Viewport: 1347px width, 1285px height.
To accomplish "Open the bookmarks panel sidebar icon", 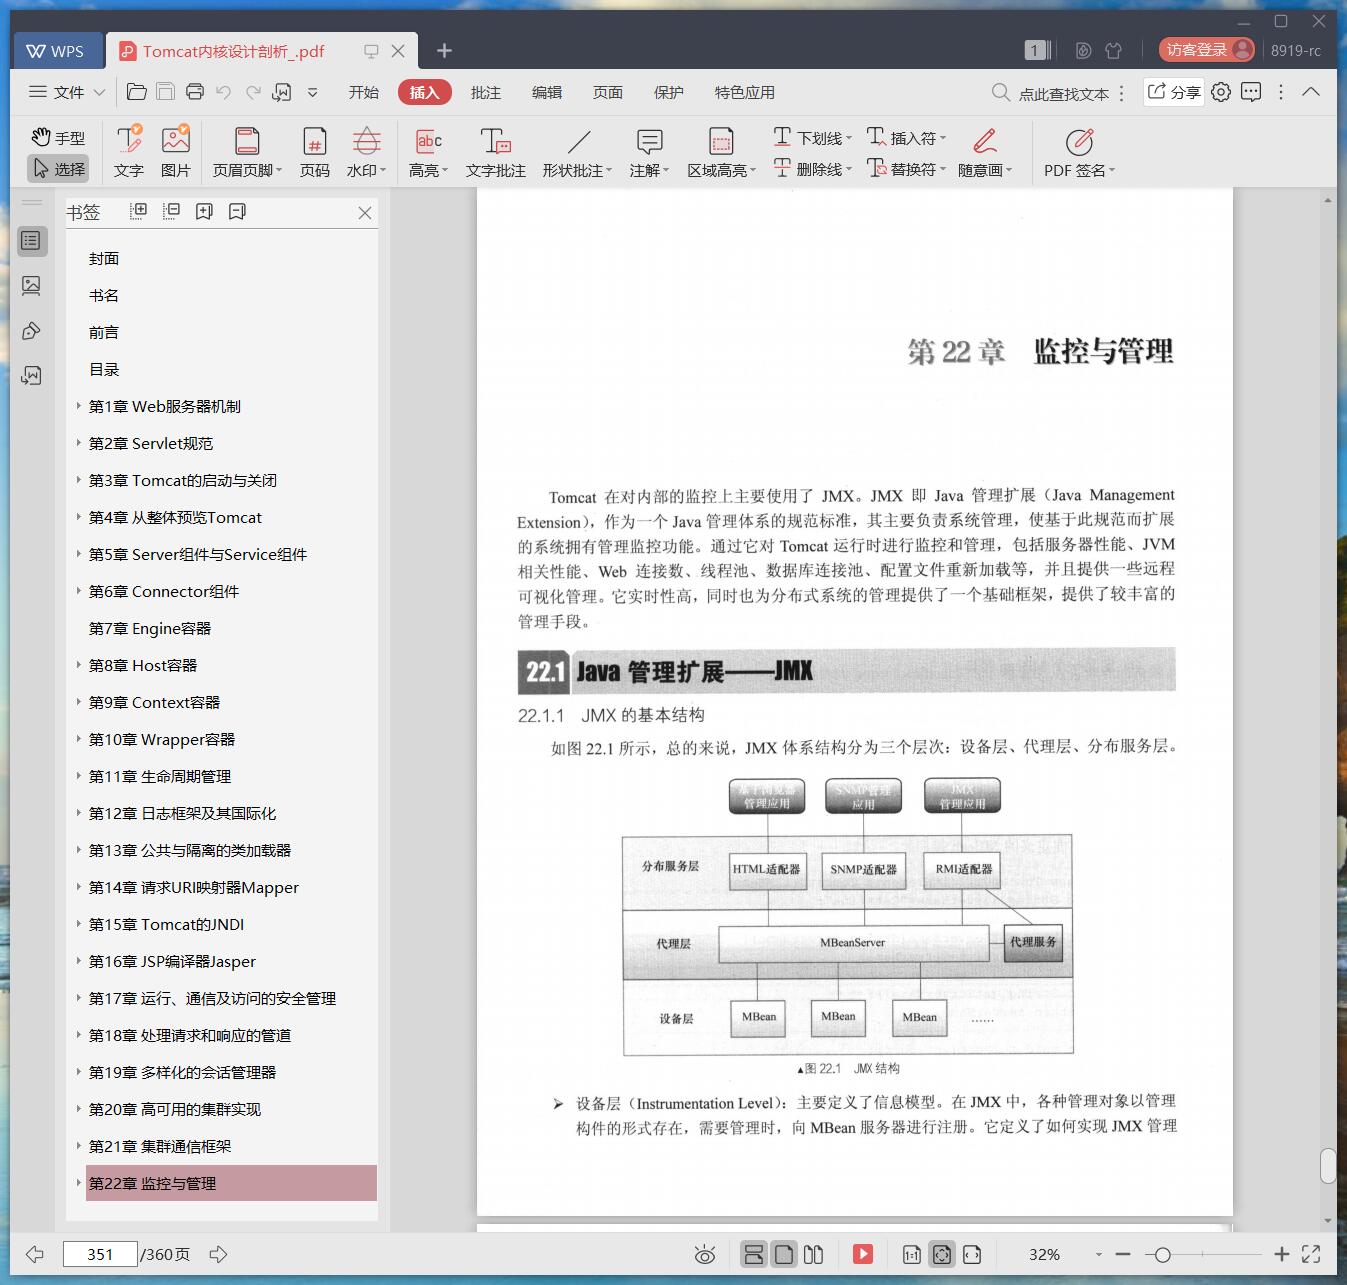I will click(31, 240).
